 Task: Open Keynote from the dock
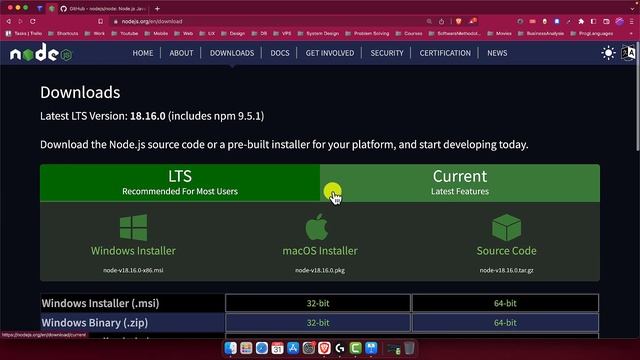[x=371, y=348]
